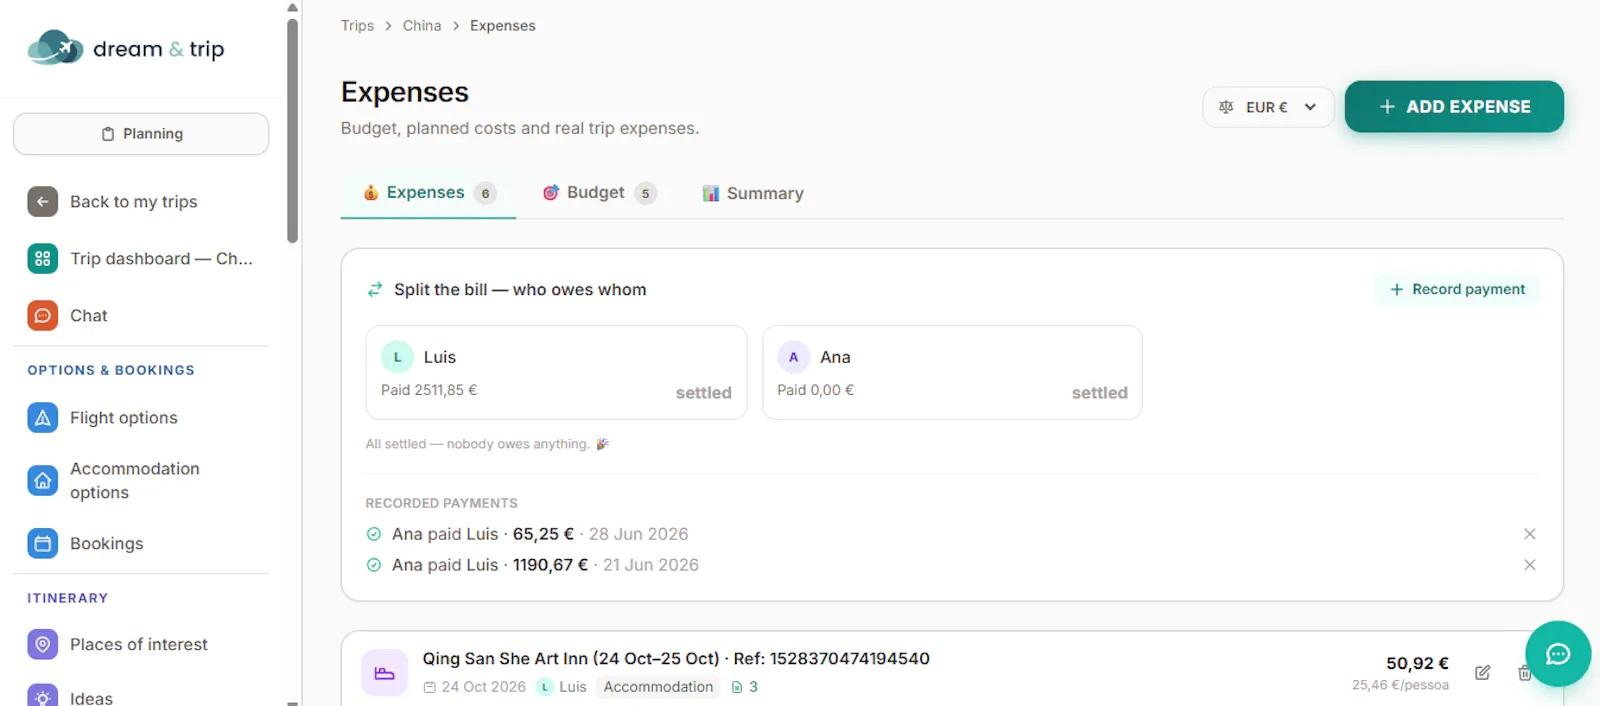Switch to the Budget tab
This screenshot has height=706, width=1600.
[x=599, y=193]
